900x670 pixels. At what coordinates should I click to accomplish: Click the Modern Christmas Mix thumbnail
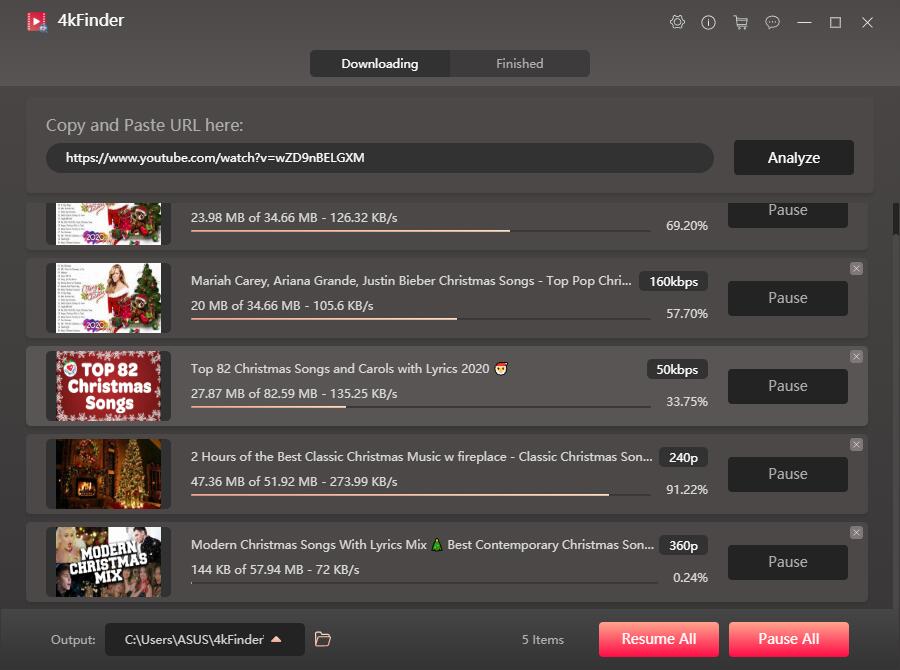coord(108,562)
